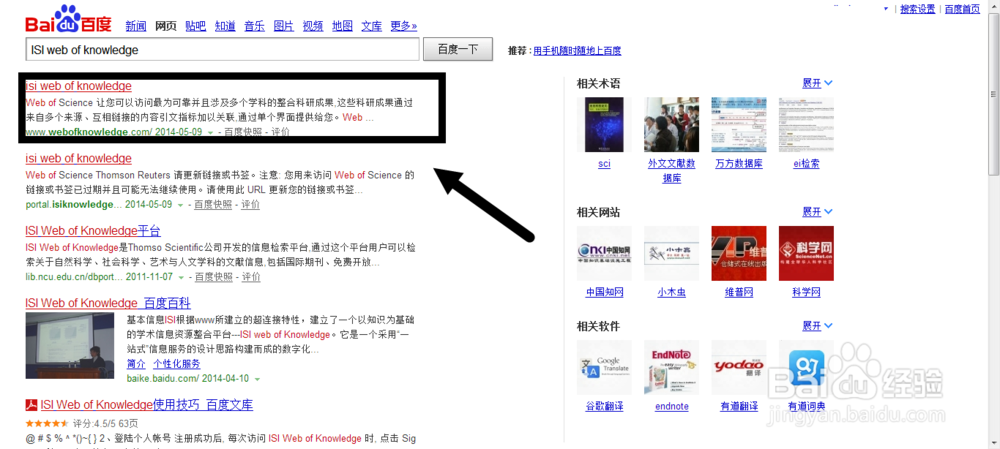1000x449 pixels.
Task: Open 百度快照 for the lib.ncu.edu.cn result
Action: pos(214,277)
